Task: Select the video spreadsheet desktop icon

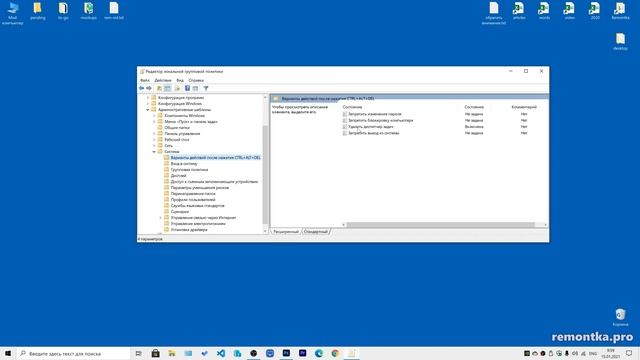Action: (x=569, y=11)
